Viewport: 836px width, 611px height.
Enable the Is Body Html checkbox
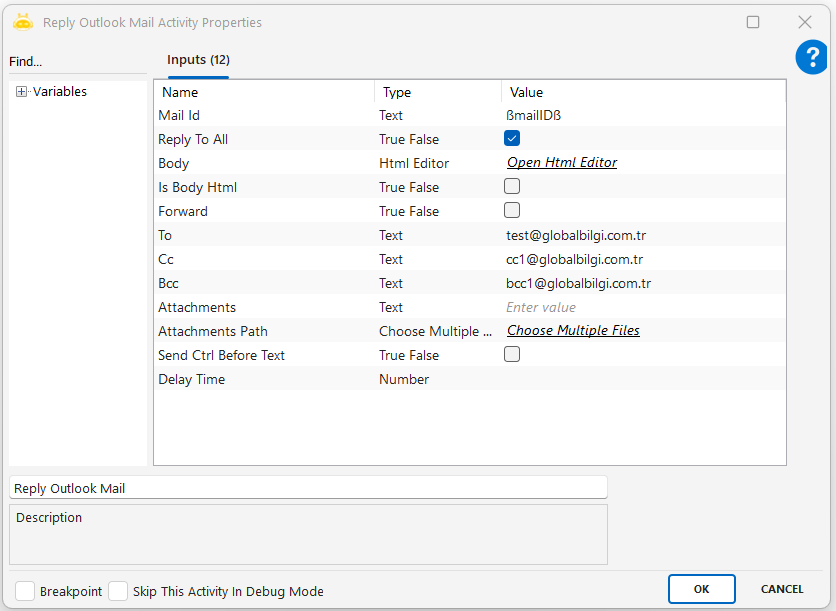click(x=512, y=187)
